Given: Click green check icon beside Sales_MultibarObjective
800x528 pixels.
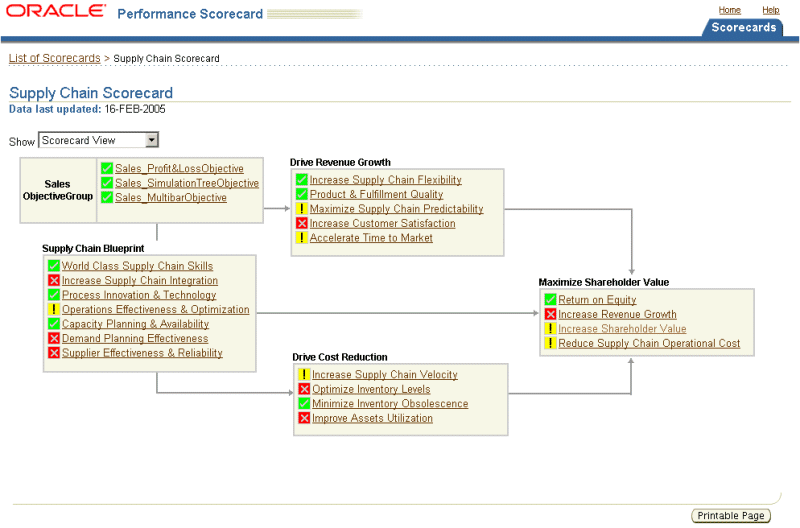Looking at the screenshot, I should [x=107, y=197].
